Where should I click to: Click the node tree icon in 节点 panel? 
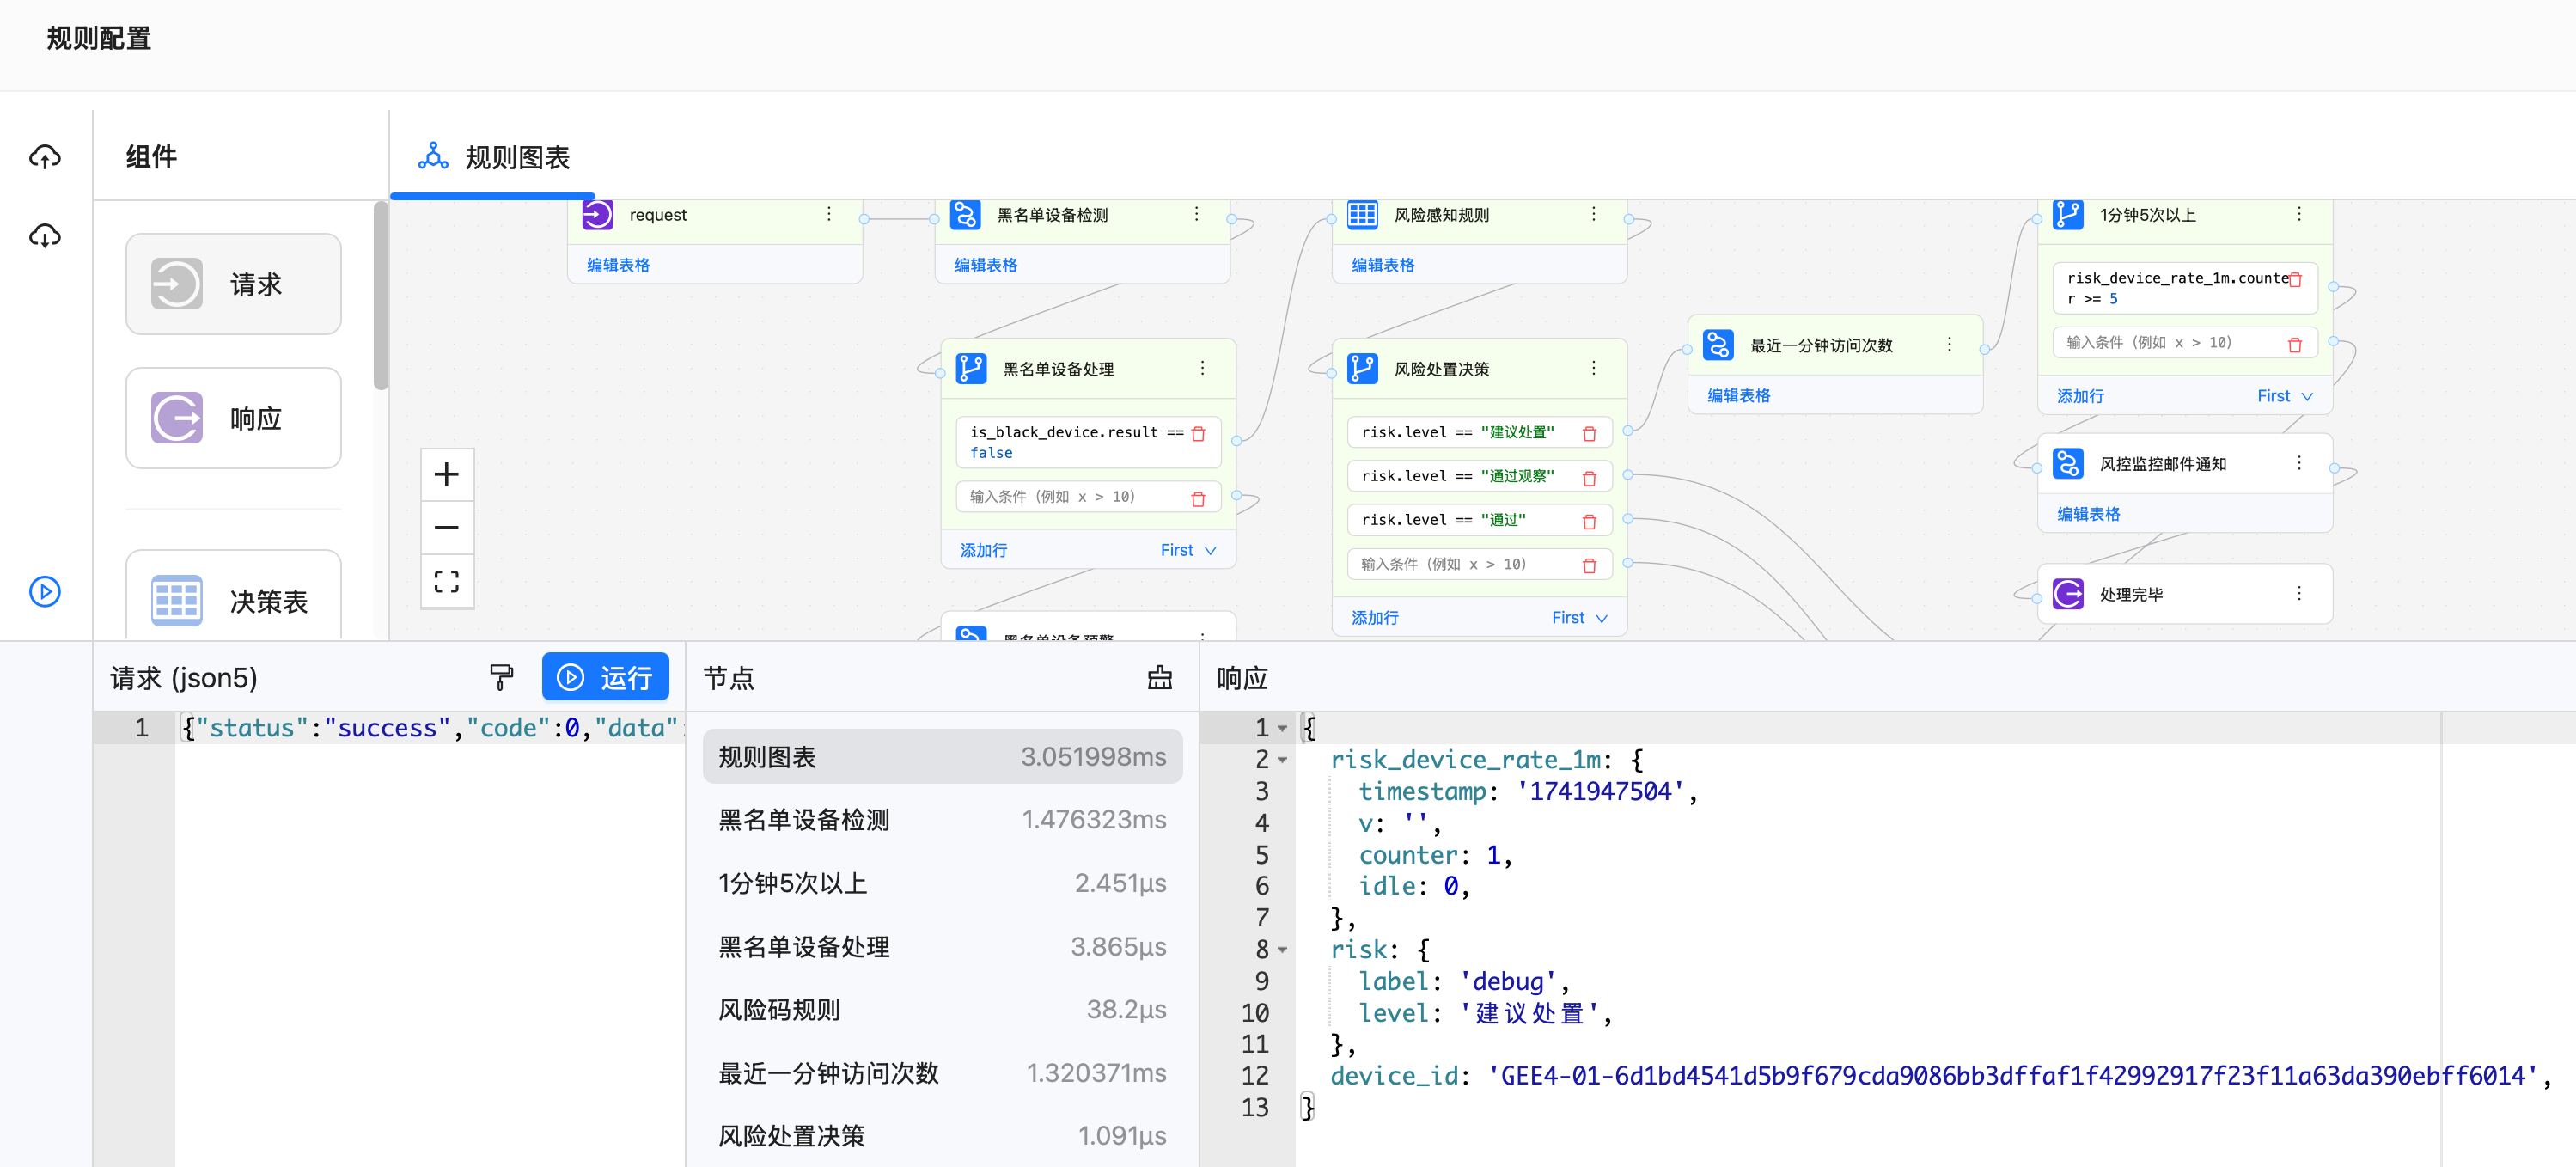(x=1159, y=677)
